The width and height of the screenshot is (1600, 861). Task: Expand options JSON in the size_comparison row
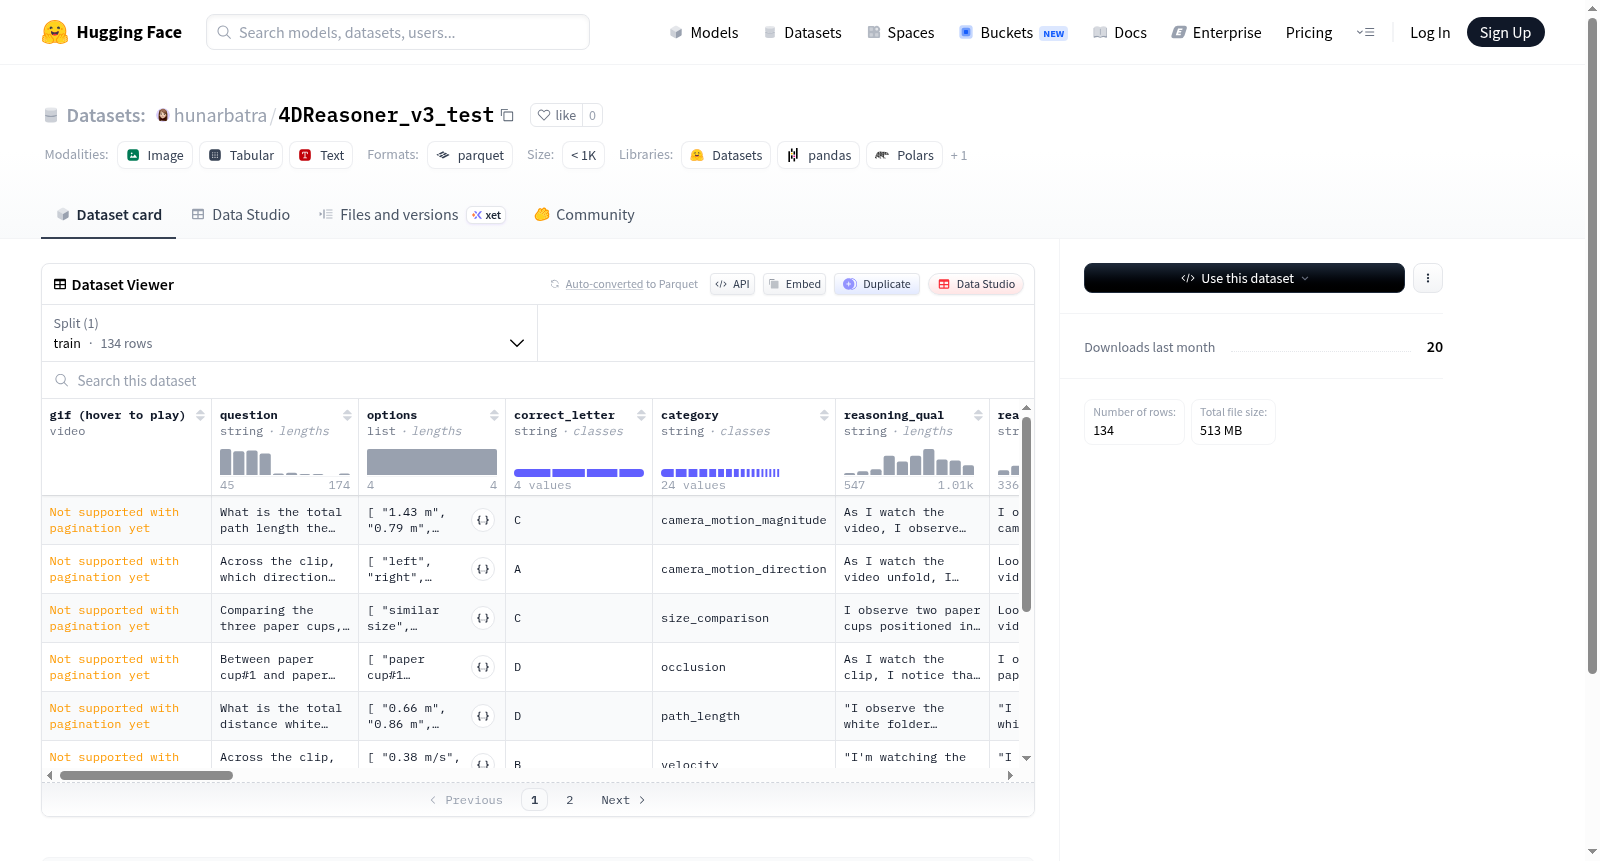(483, 618)
